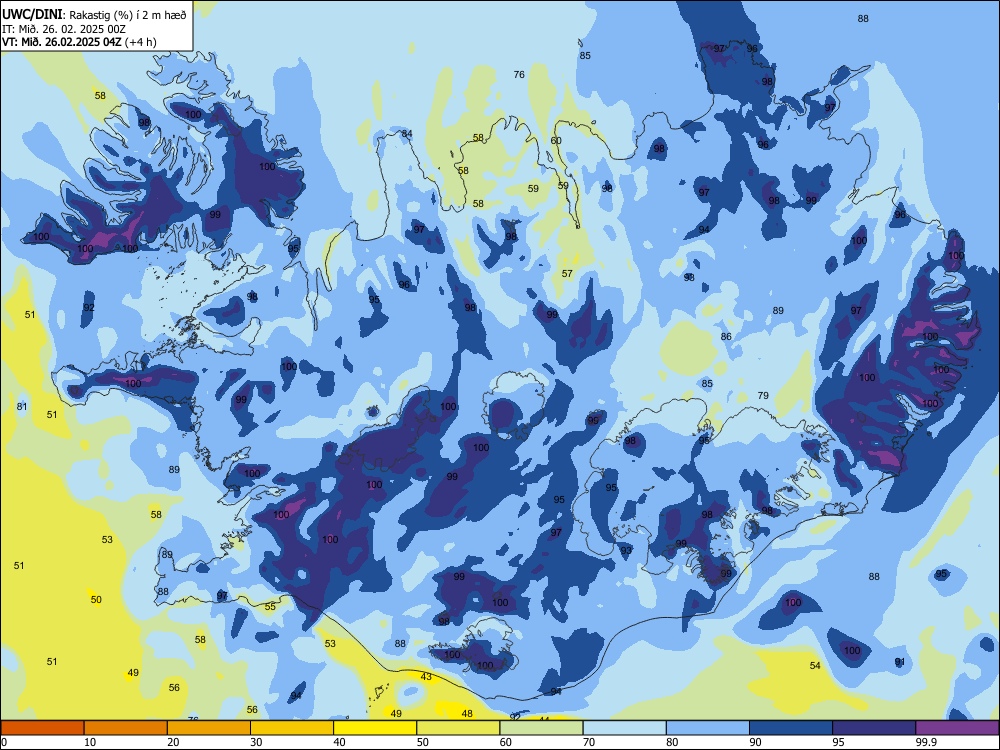This screenshot has height=750, width=1000.
Task: Click the bright yellow 40–50 legend swatch
Action: point(375,728)
